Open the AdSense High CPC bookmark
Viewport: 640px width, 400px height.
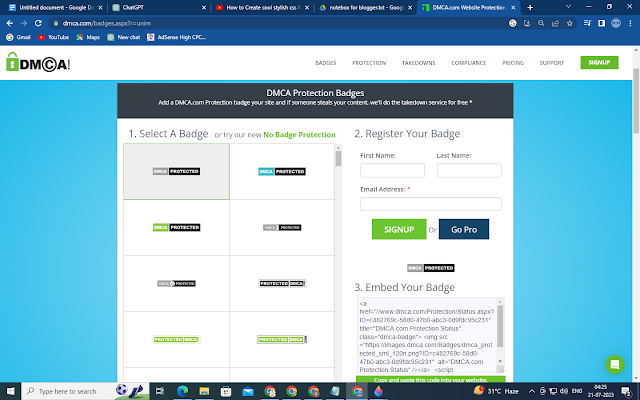pos(177,37)
